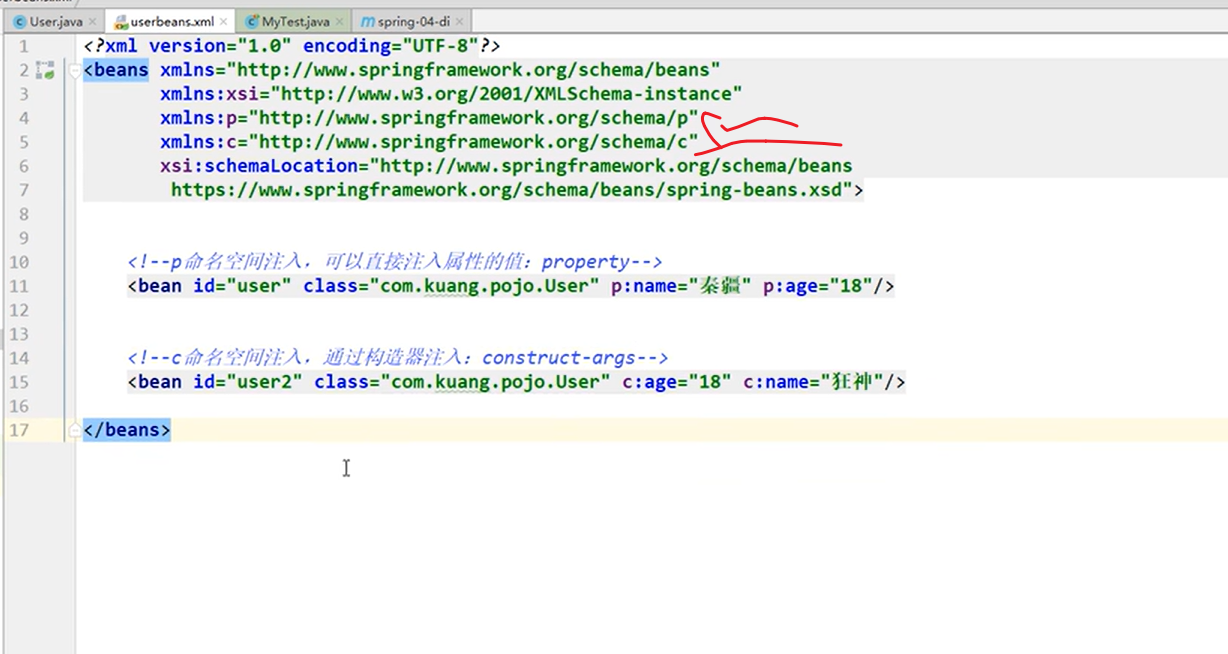The image size is (1228, 654).
Task: Click the highlighted </beans> closing tag
Action: 127,430
